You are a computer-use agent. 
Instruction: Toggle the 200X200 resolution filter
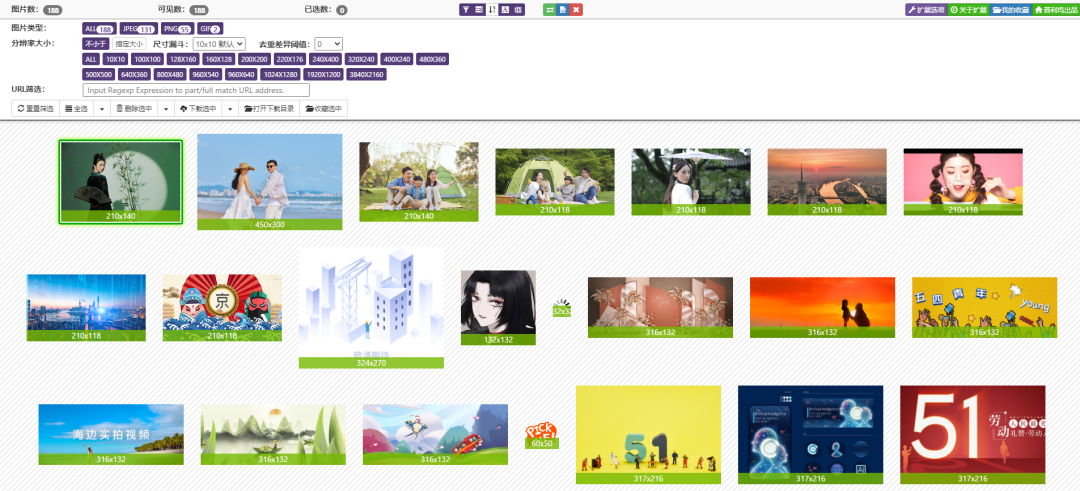point(254,59)
